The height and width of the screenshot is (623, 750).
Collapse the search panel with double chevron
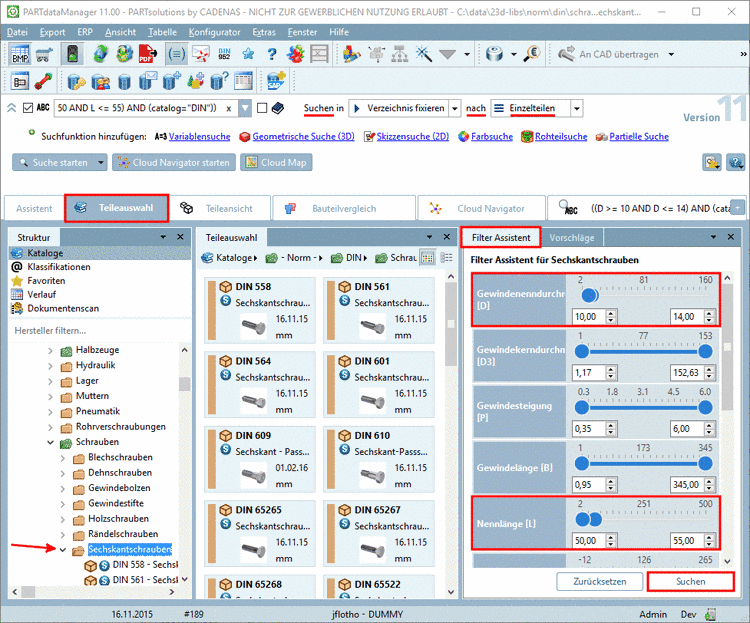(11, 108)
